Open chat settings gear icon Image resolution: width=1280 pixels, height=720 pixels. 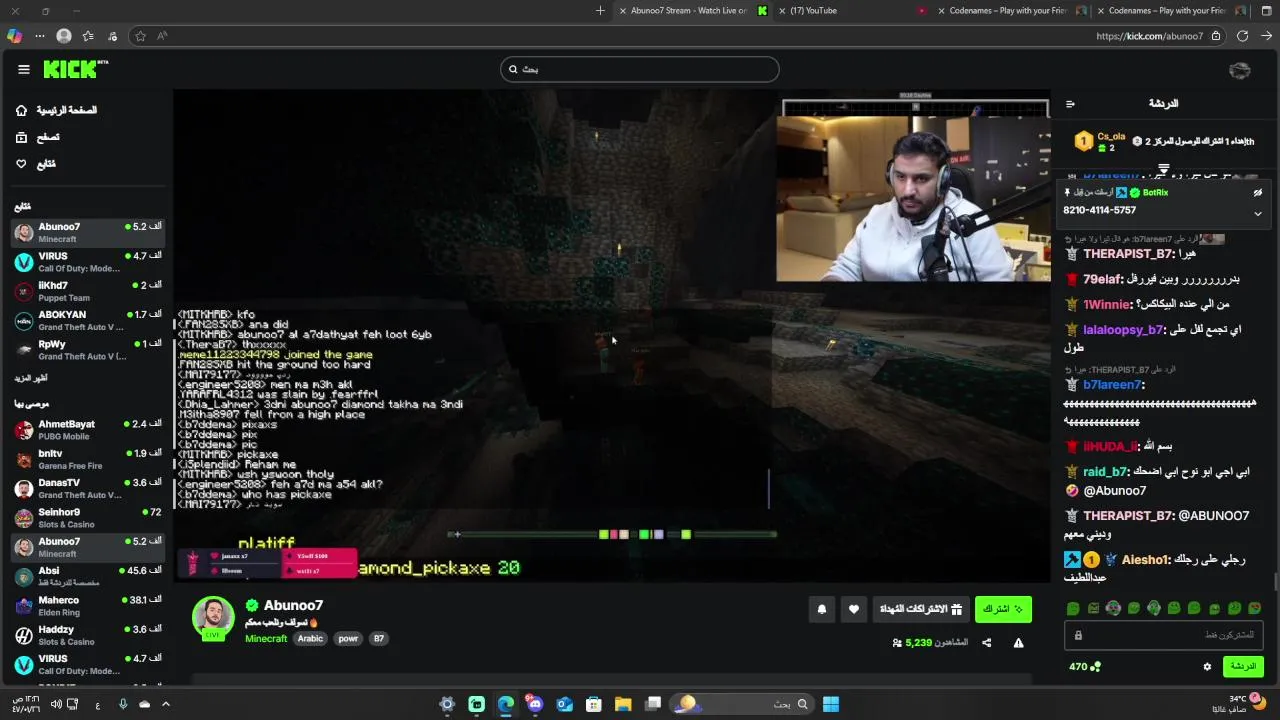pos(1207,667)
